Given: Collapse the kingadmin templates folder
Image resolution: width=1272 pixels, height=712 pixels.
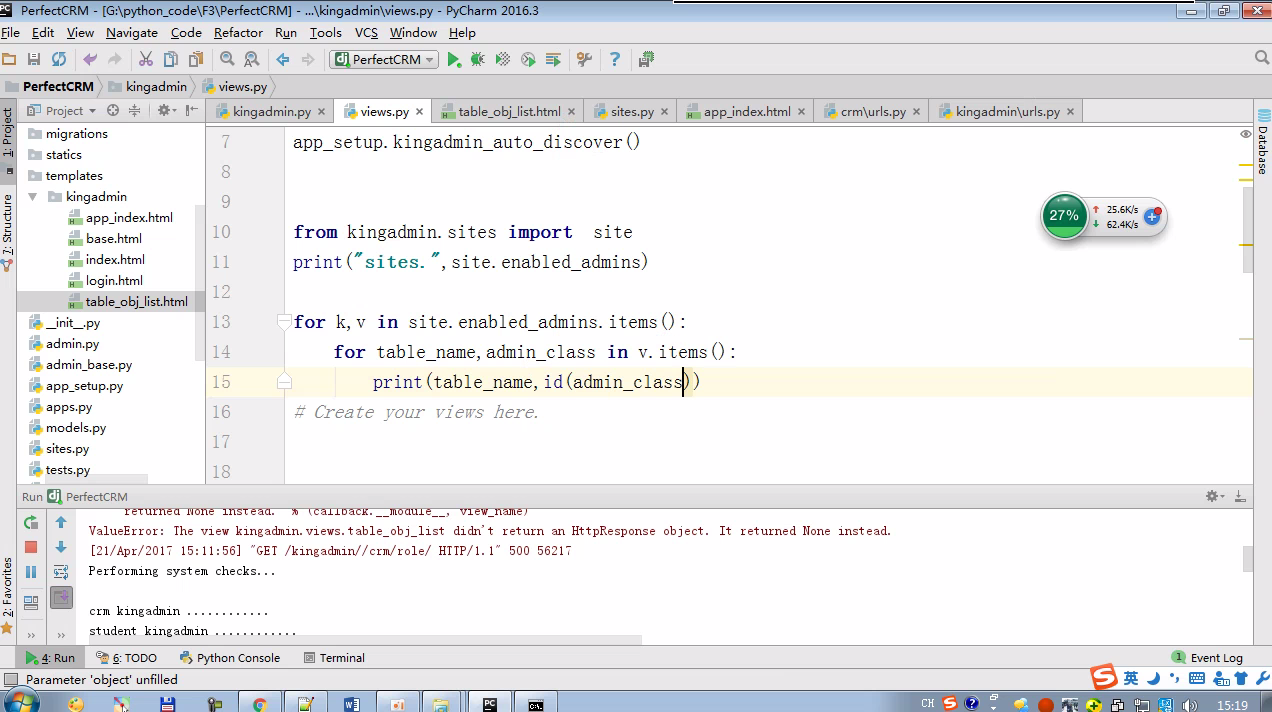Looking at the screenshot, I should point(33,197).
